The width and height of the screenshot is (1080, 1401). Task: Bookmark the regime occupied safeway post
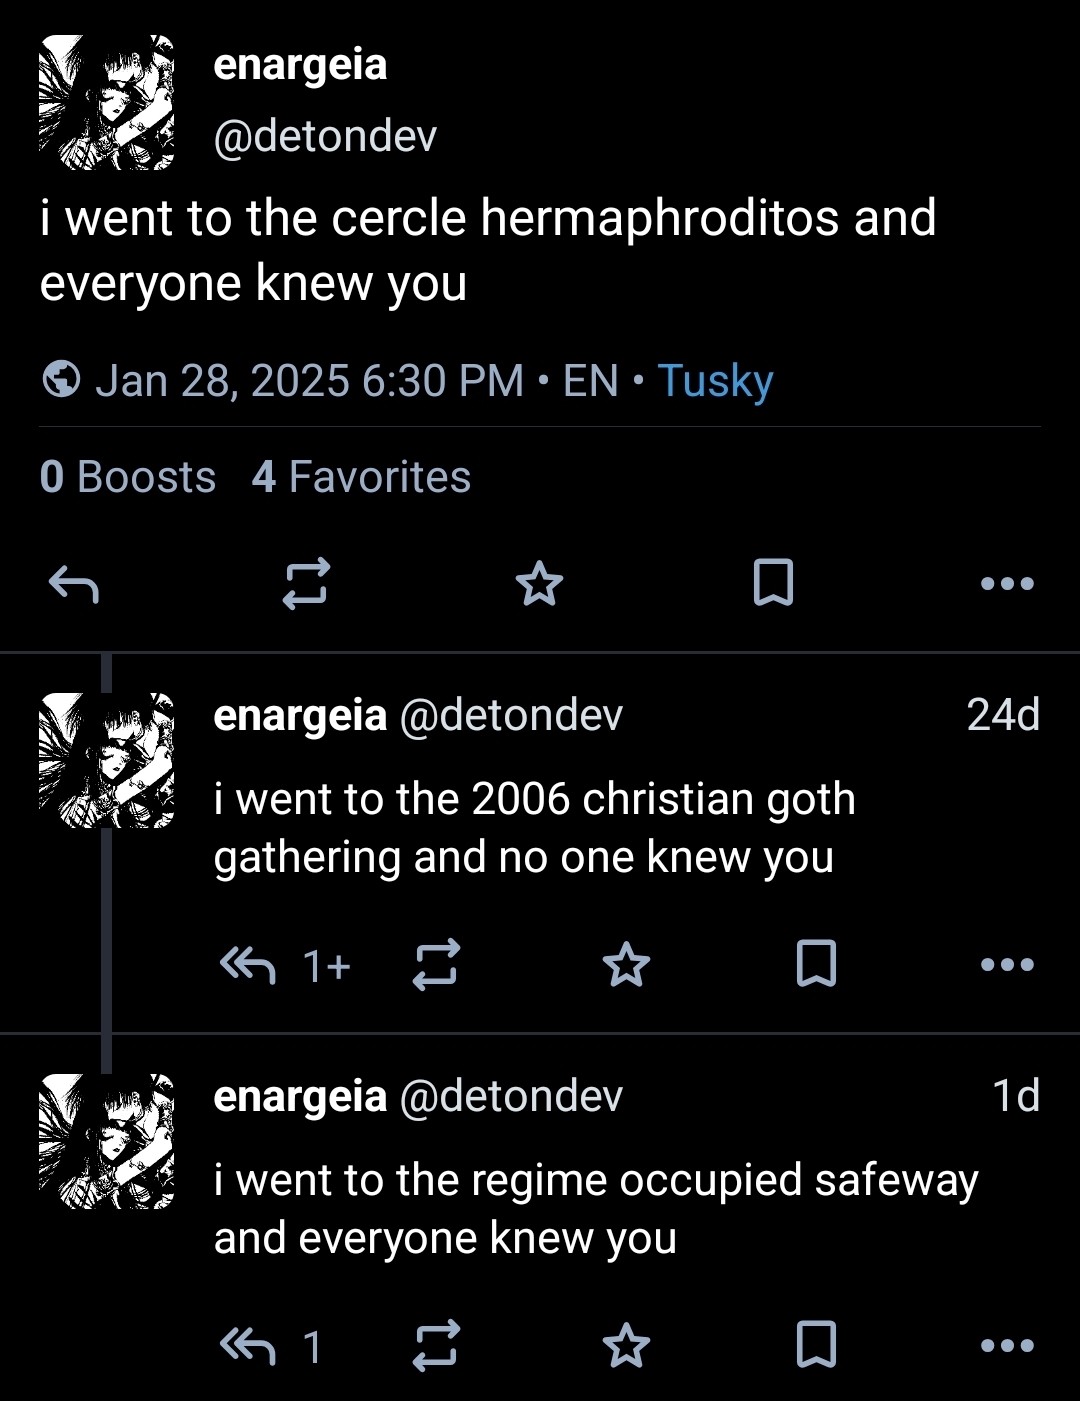click(816, 1345)
